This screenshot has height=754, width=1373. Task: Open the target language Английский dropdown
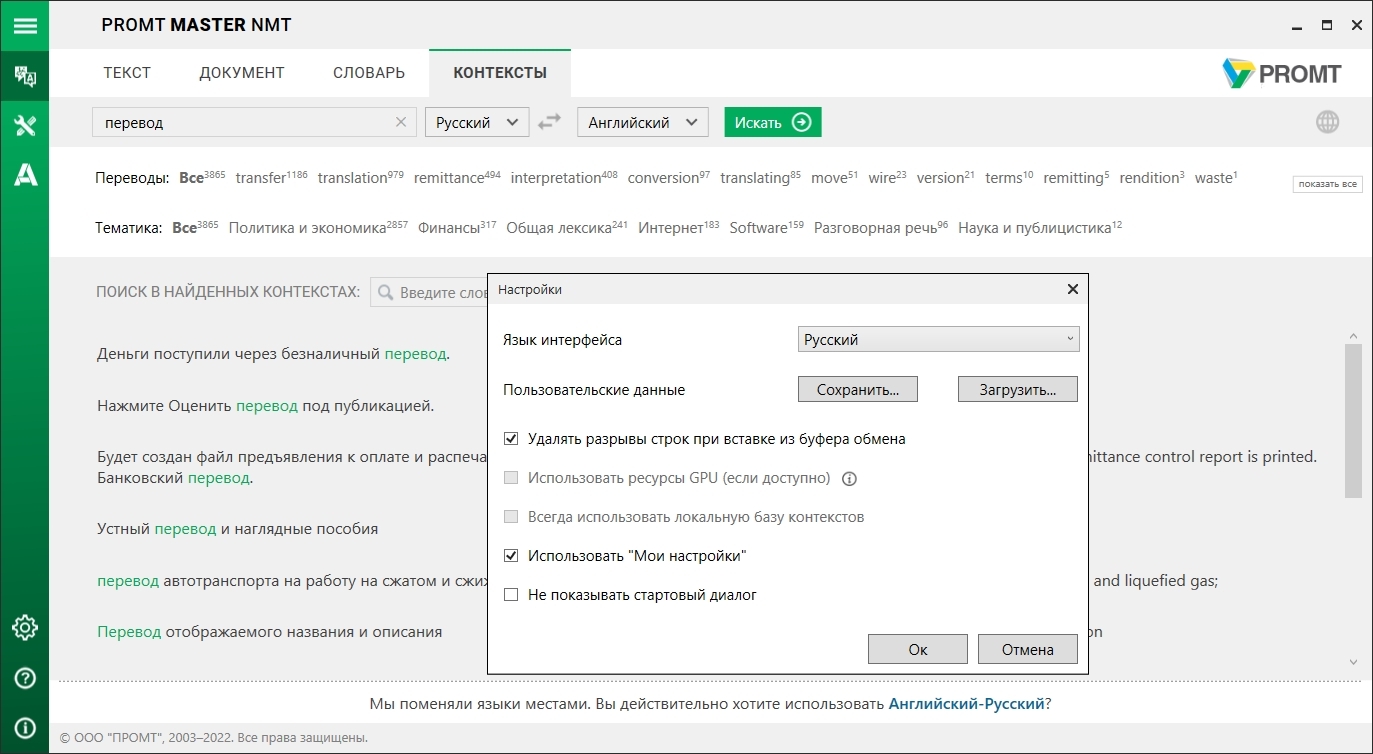tap(642, 122)
